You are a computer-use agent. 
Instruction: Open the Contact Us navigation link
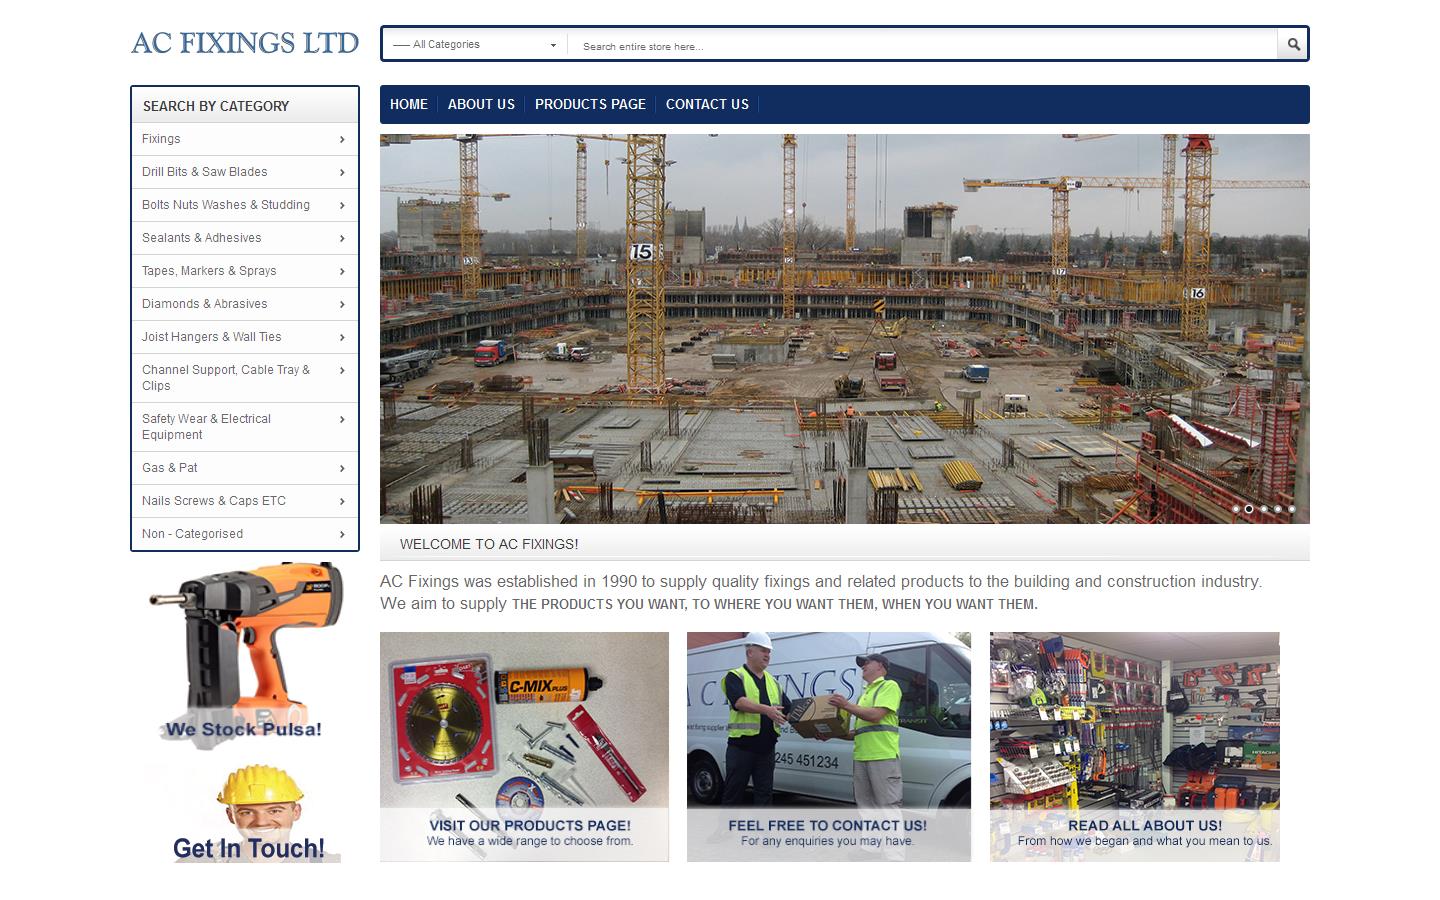707,104
